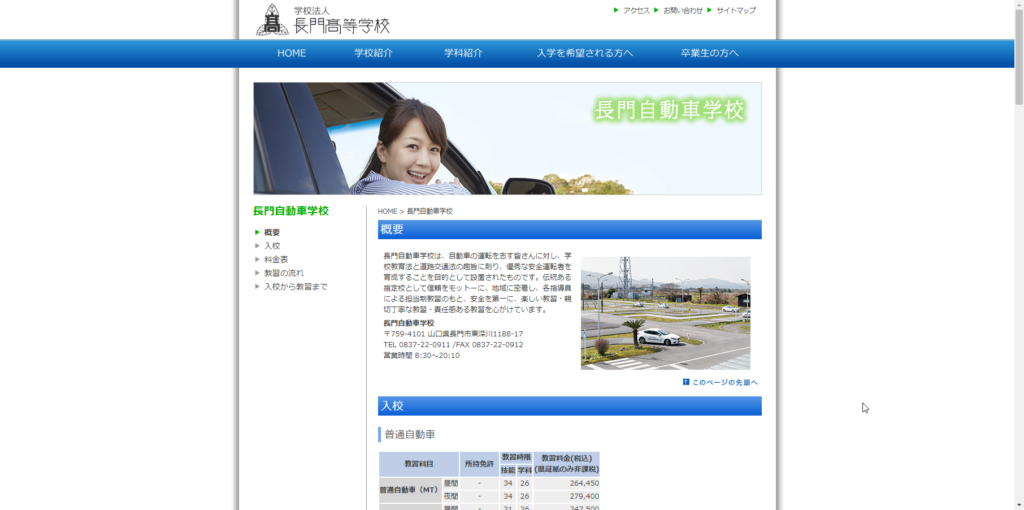Open the 学校紹介 menu item

pyautogui.click(x=374, y=54)
